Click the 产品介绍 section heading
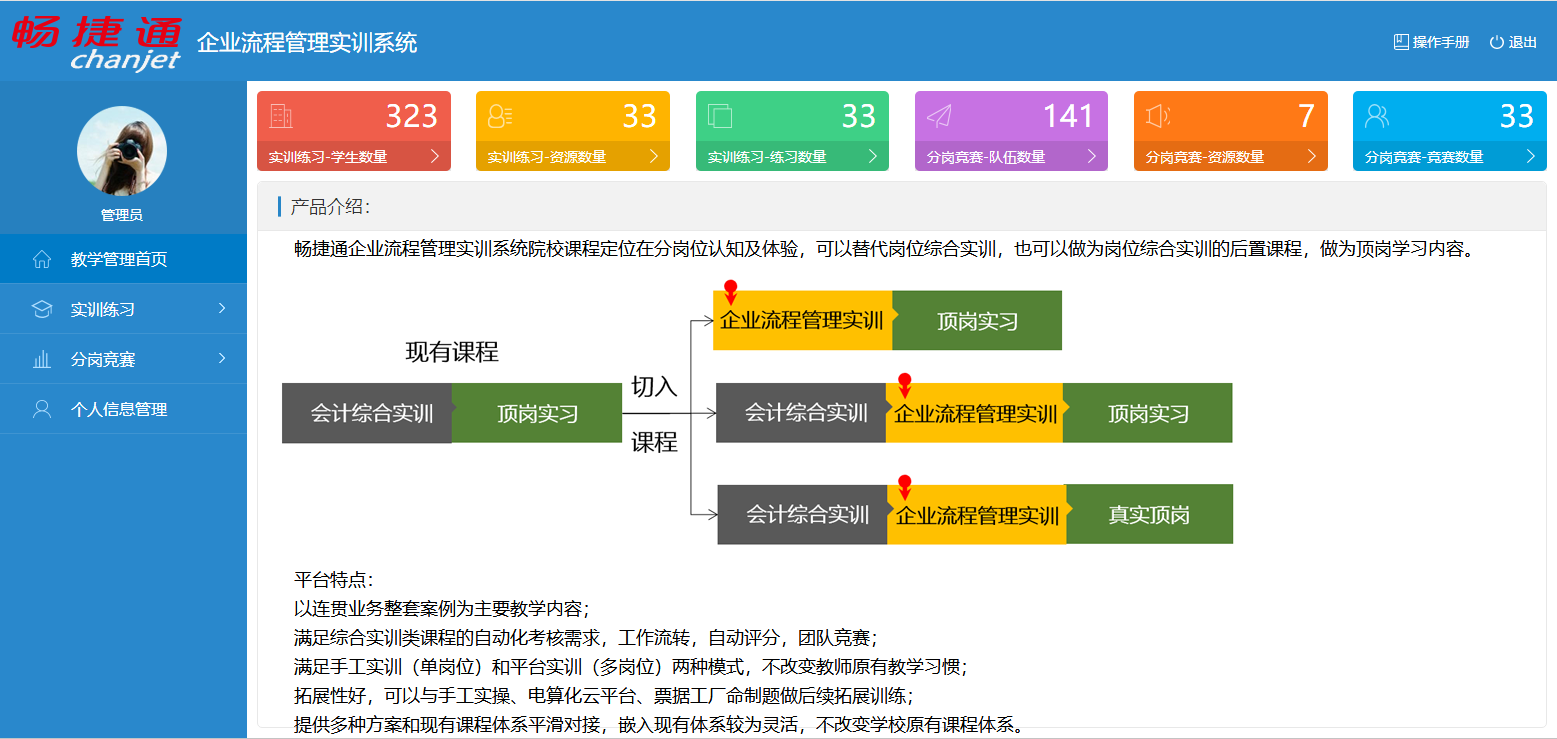This screenshot has width=1557, height=739. point(330,207)
